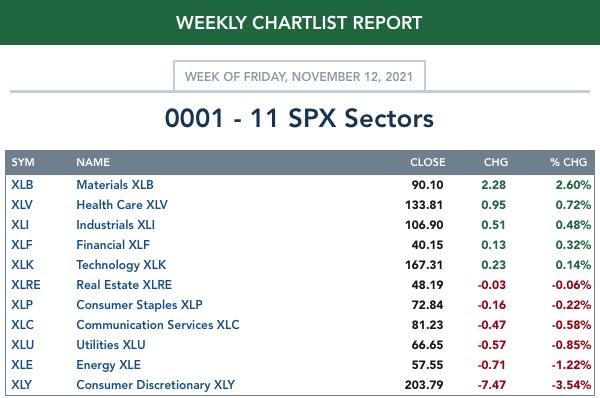Image resolution: width=600 pixels, height=398 pixels.
Task: Select the Real Estate XLRE link
Action: pos(124,285)
